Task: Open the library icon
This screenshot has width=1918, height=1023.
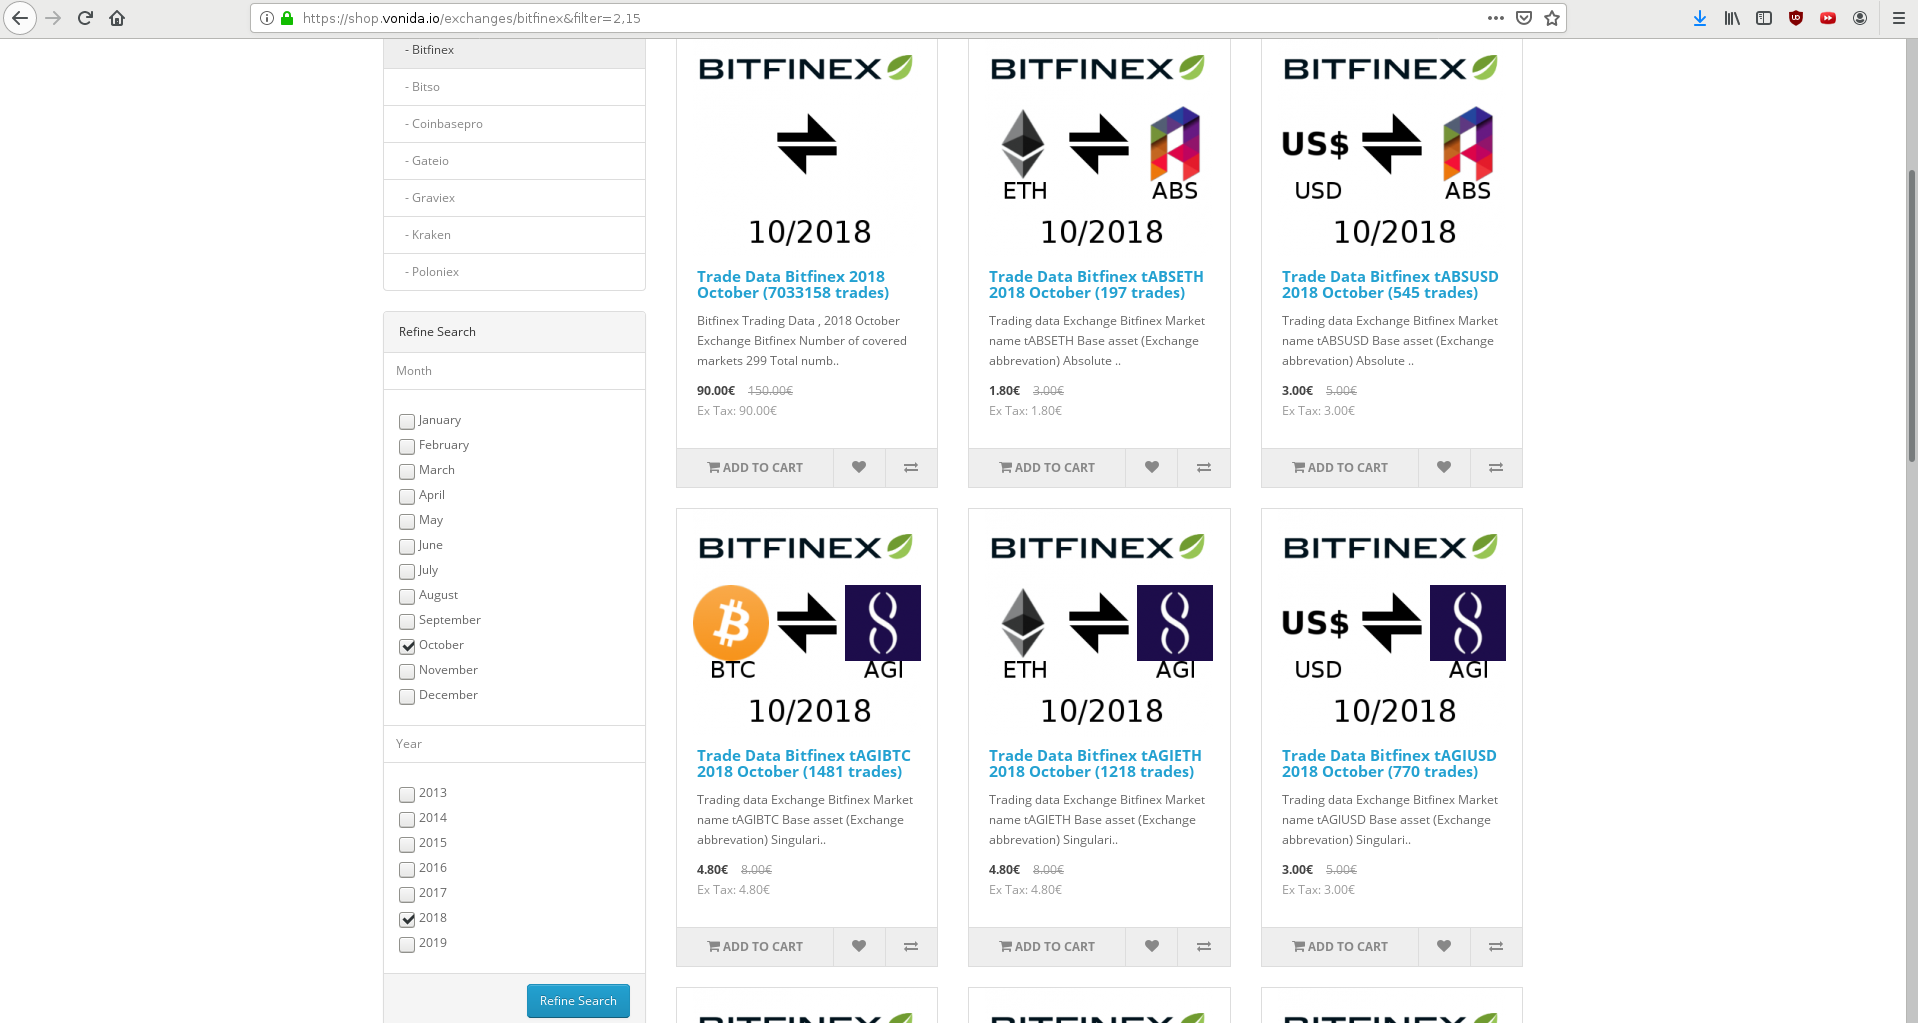Action: 1732,18
